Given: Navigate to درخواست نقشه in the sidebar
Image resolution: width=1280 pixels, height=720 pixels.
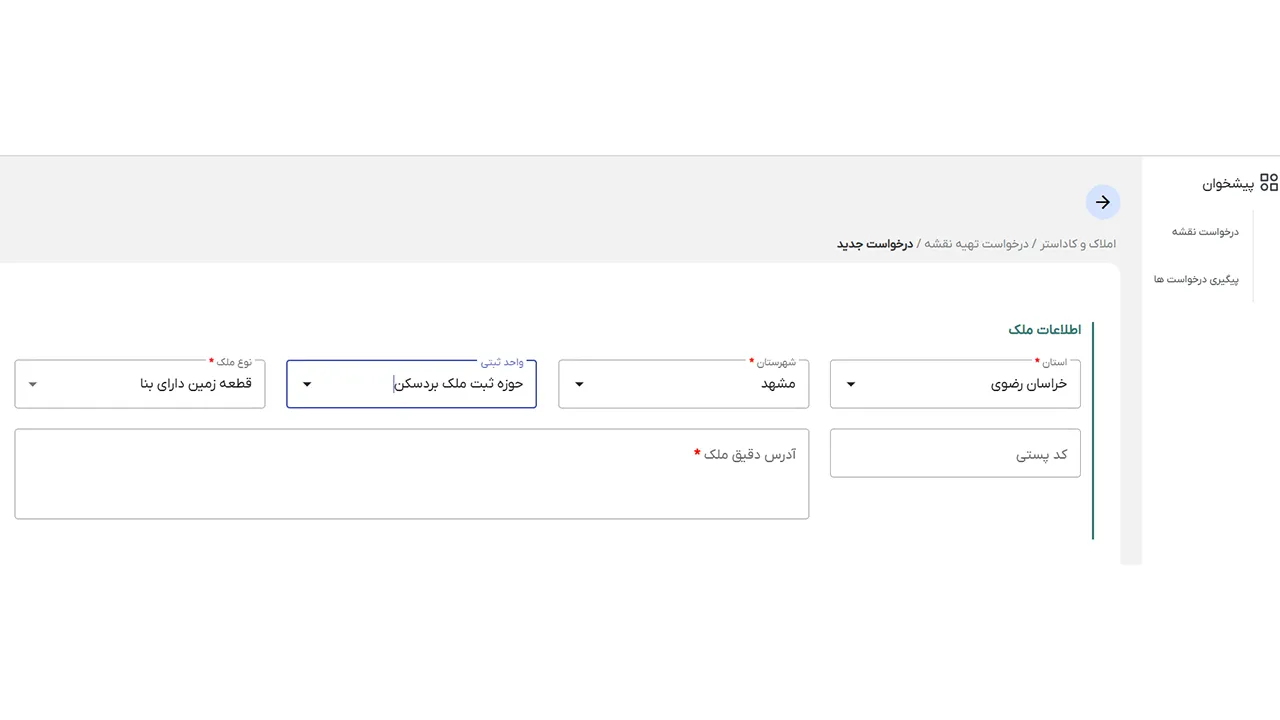Looking at the screenshot, I should [x=1205, y=231].
